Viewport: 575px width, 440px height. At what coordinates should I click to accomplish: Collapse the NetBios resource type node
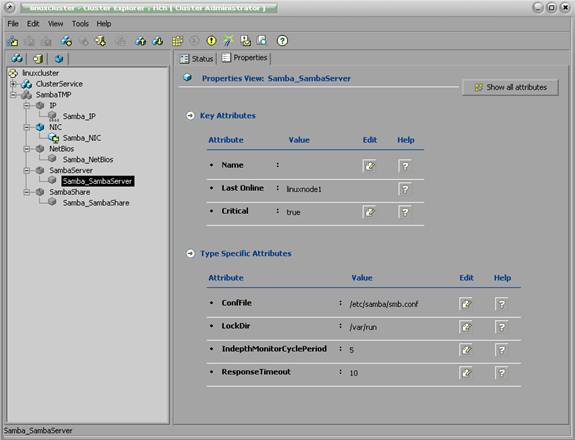click(x=27, y=149)
